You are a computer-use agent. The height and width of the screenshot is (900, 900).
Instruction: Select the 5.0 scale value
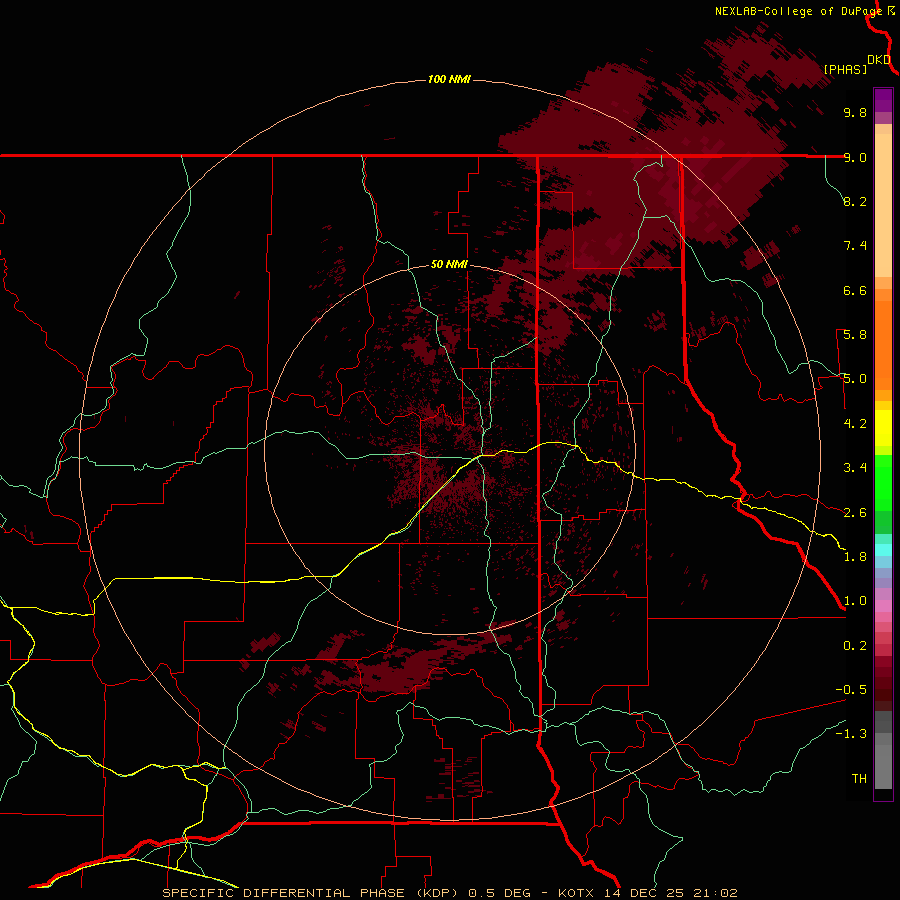[x=855, y=379]
